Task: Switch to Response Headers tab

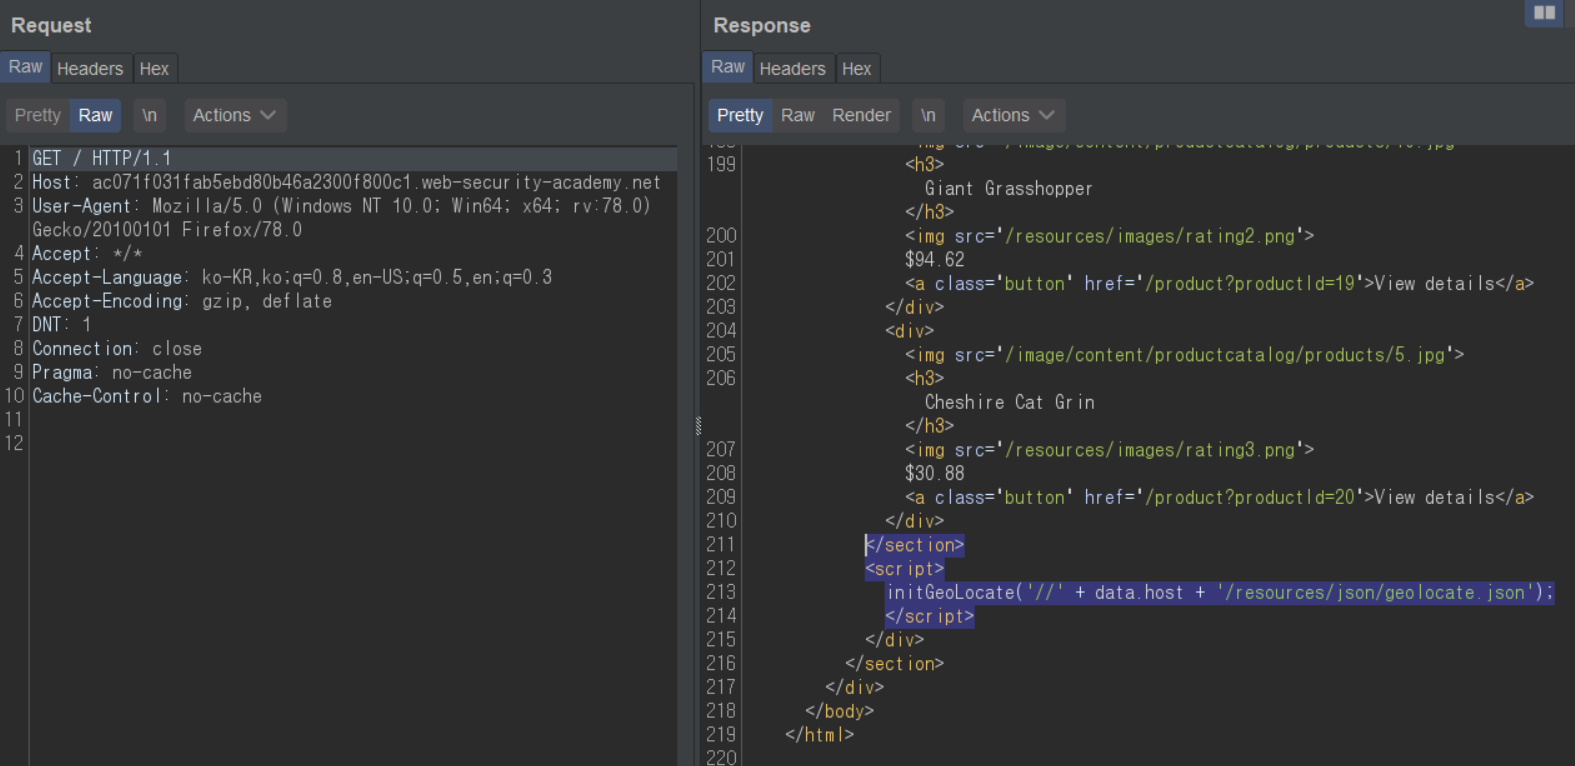Action: 792,68
